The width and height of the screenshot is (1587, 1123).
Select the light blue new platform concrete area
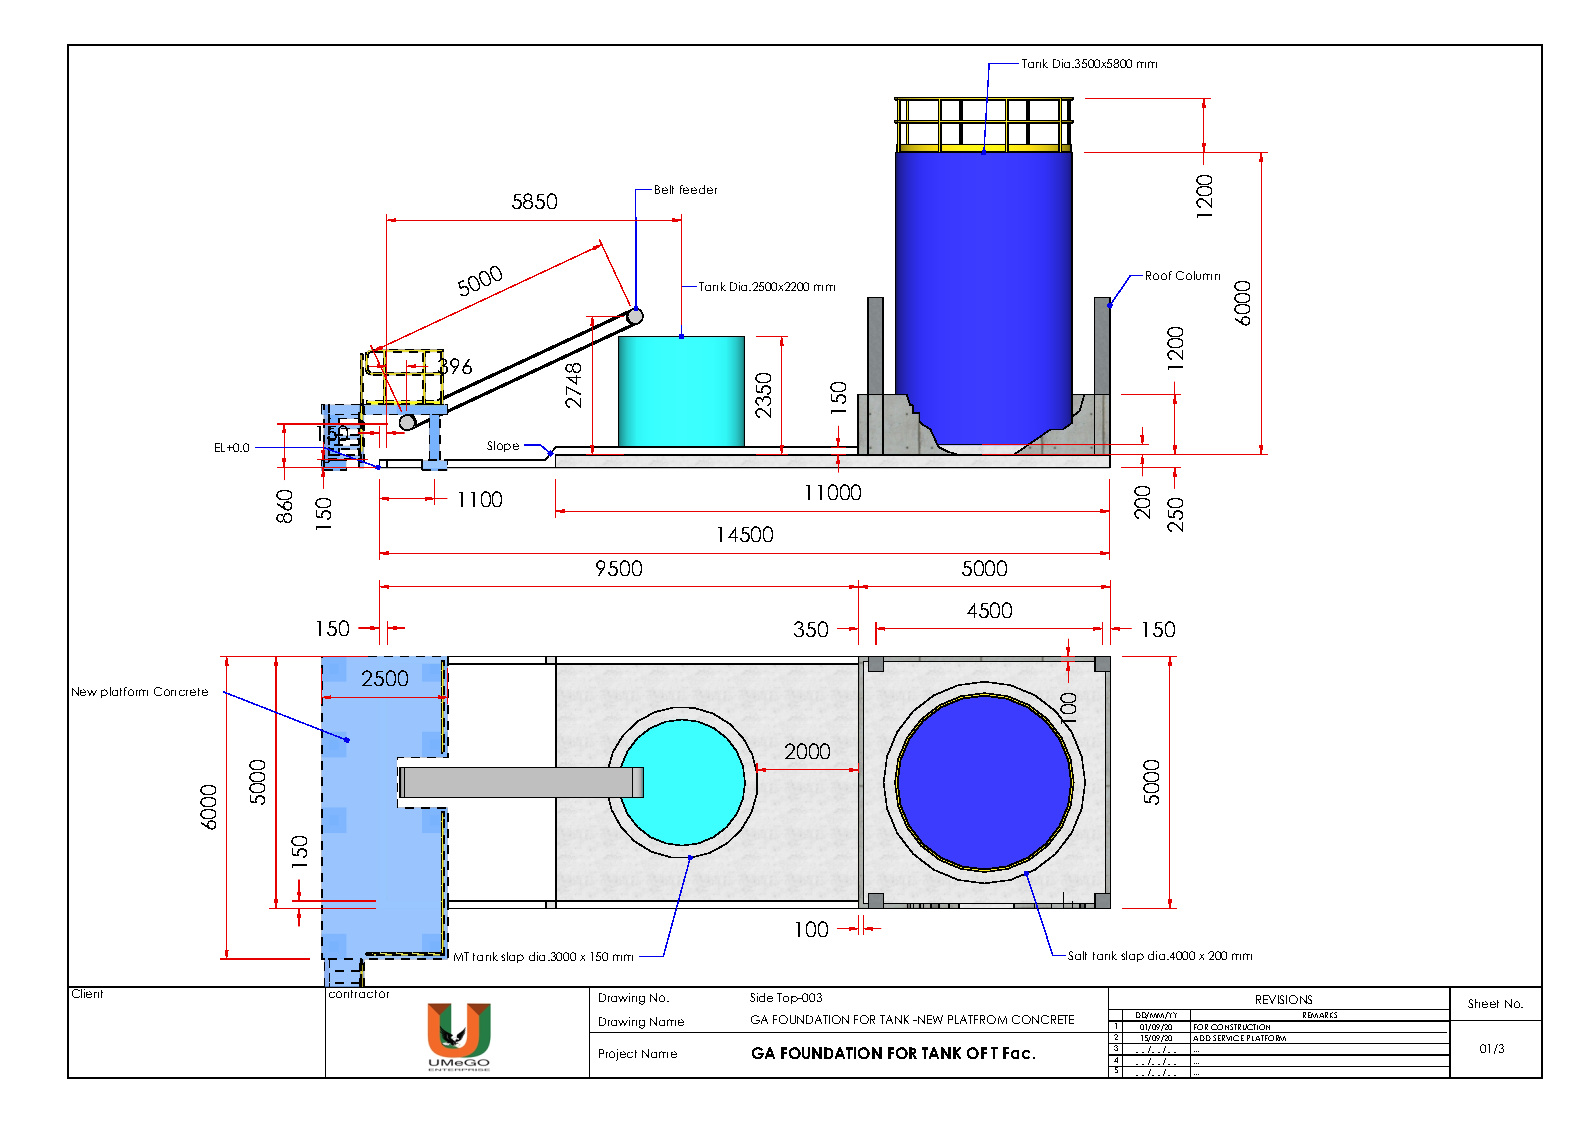[x=383, y=808]
